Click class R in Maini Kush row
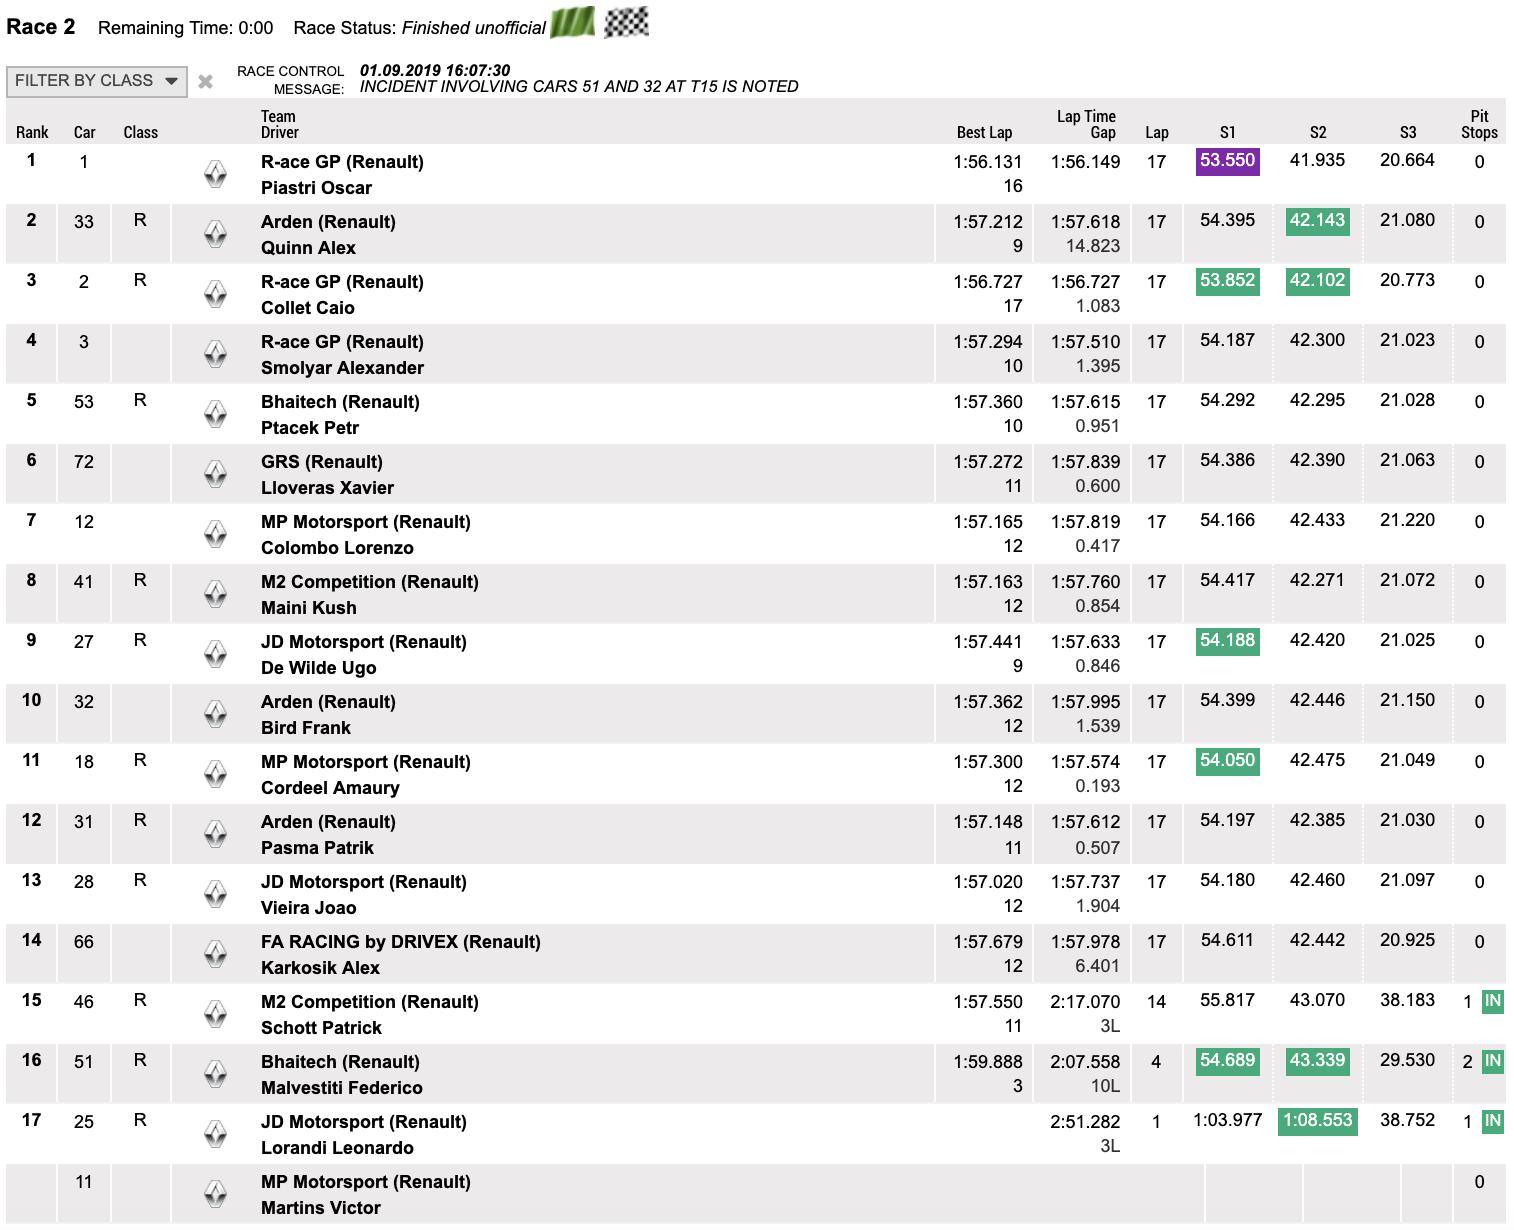Viewport: 1514px width, 1230px height. 140,580
